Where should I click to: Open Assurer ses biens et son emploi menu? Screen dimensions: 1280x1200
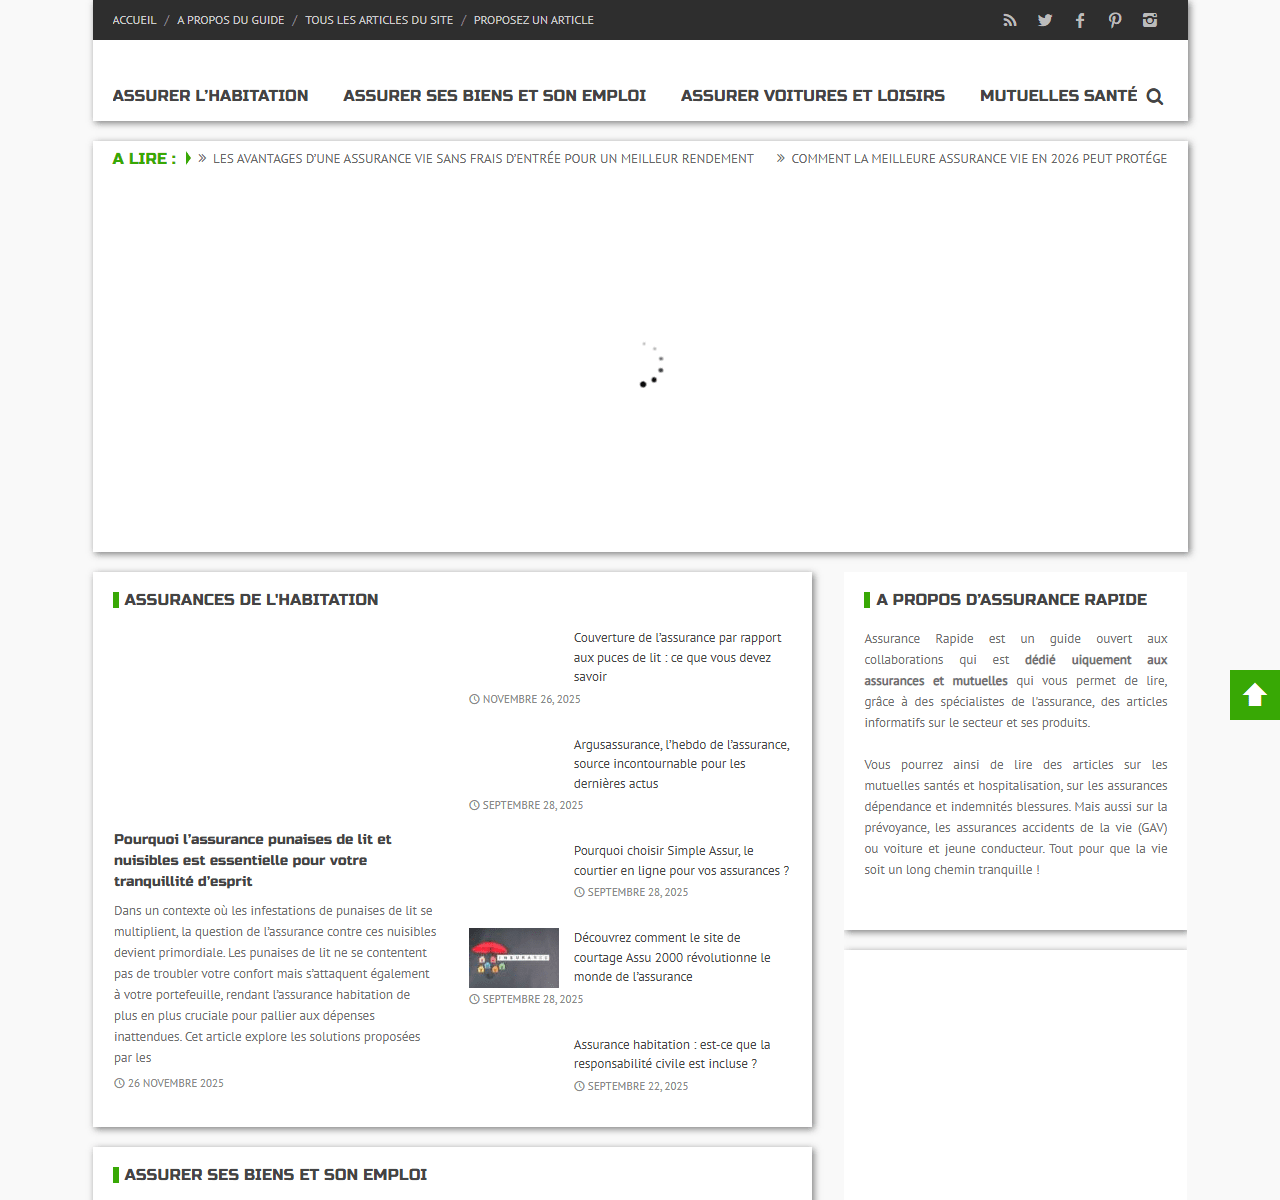tap(494, 96)
